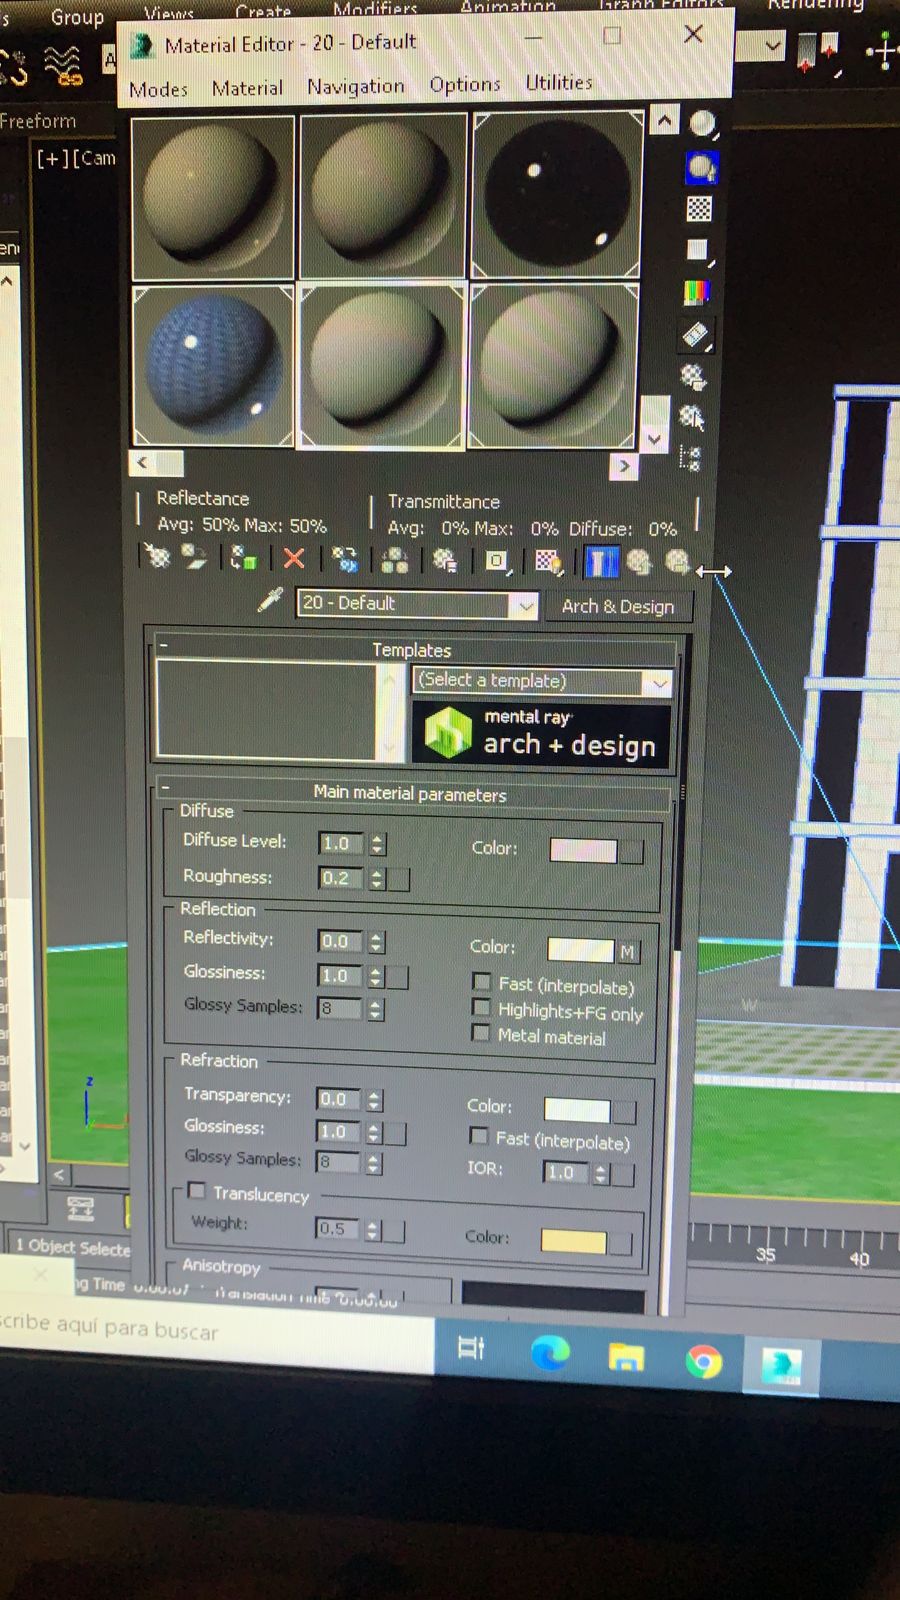
Task: Click the Arch & Design material type button
Action: 618,606
